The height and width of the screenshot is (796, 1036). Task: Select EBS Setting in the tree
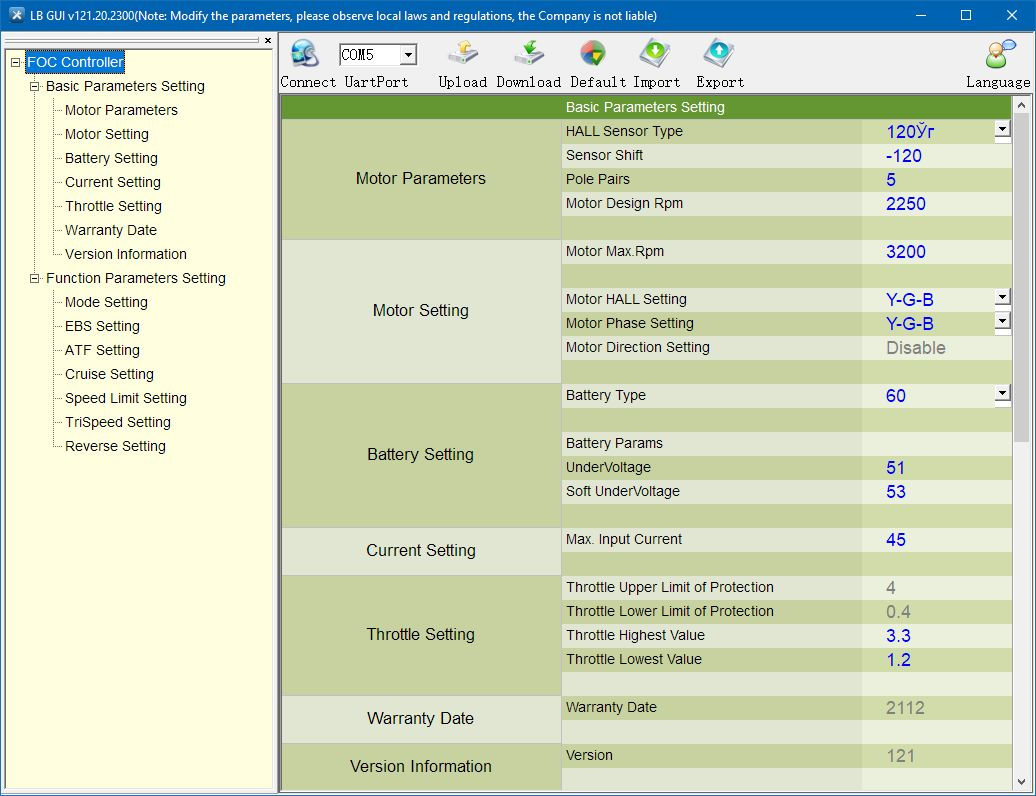[102, 326]
